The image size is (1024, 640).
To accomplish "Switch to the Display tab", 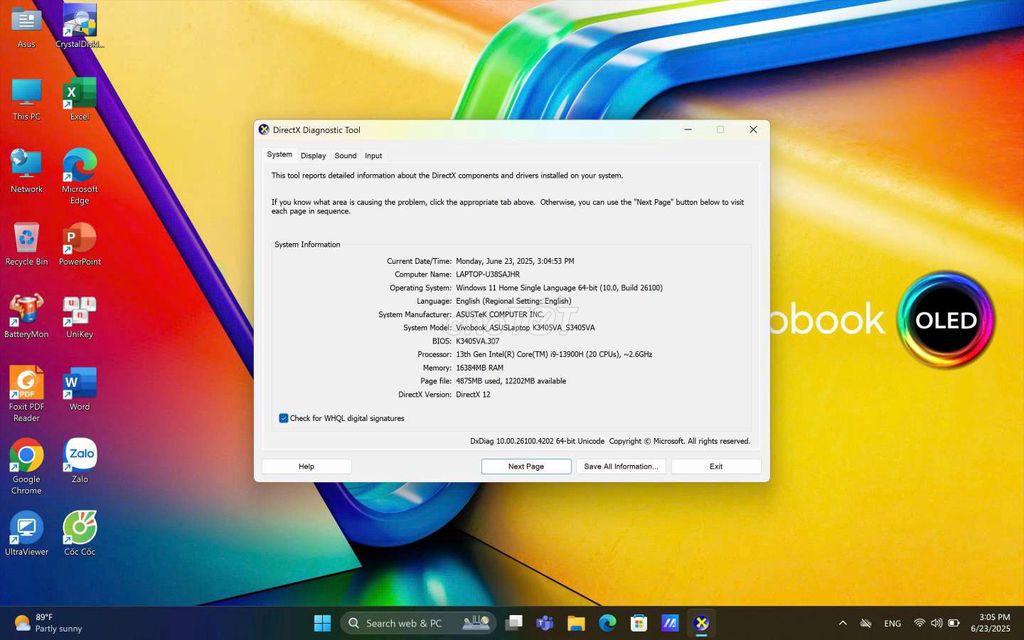I will (313, 155).
